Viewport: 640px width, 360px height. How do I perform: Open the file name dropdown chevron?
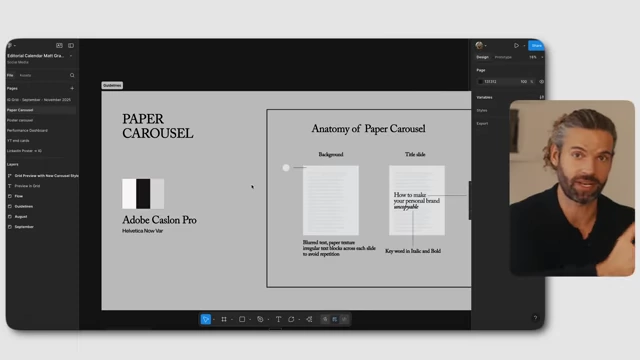(71, 56)
